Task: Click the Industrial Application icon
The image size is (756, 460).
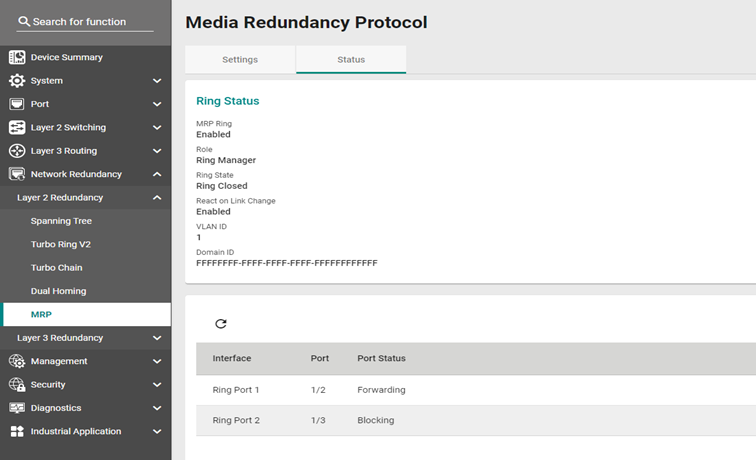Action: coord(17,432)
